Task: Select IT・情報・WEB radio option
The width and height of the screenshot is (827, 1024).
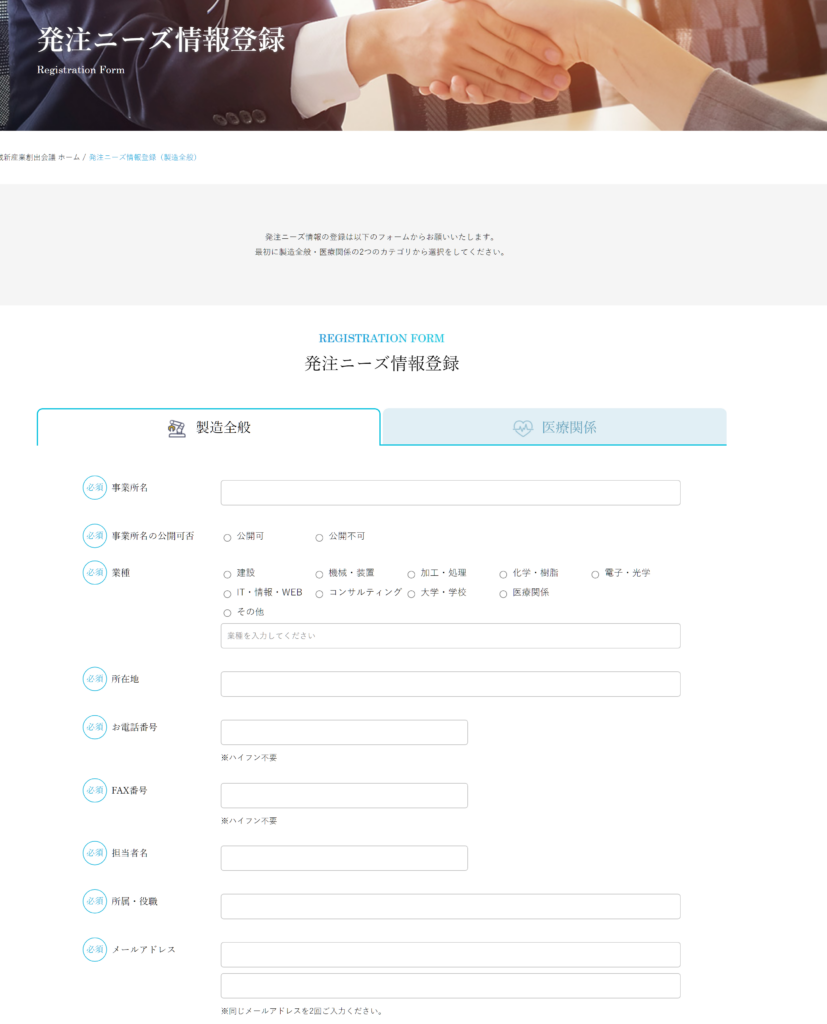Action: [x=227, y=594]
